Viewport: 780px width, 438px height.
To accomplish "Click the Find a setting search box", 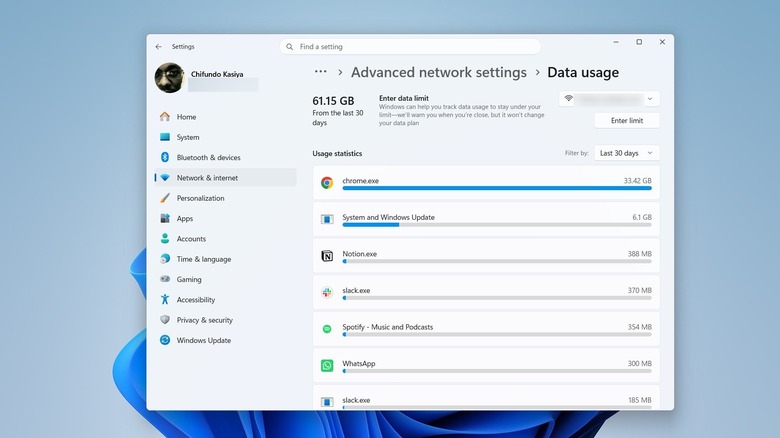I will point(410,47).
